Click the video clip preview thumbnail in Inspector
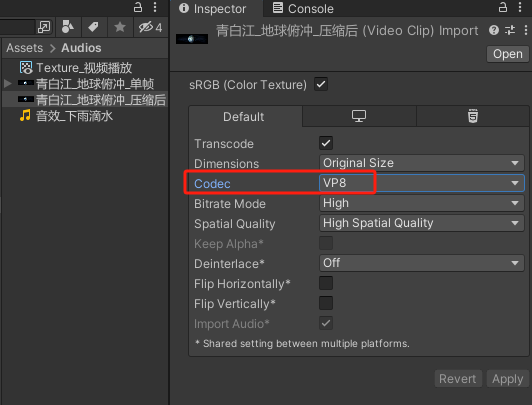This screenshot has width=532, height=405. 192,39
